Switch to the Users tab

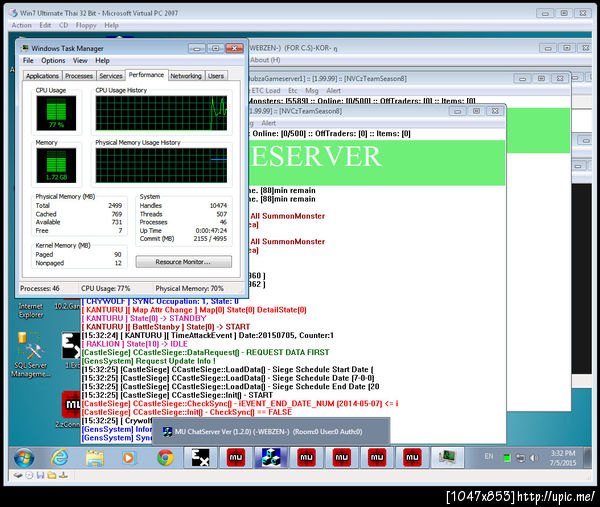tap(216, 76)
